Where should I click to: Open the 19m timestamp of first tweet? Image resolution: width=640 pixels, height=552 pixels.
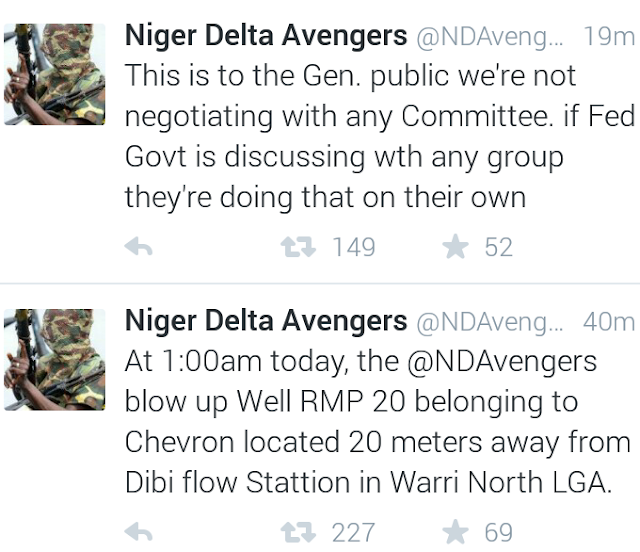point(609,36)
